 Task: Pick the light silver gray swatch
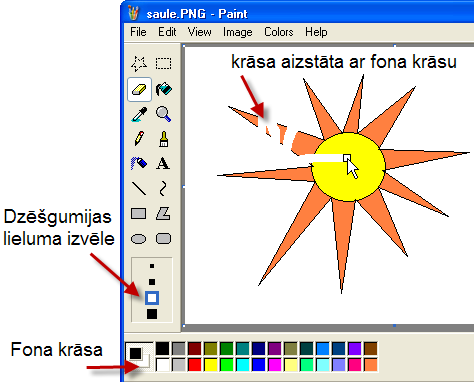pyautogui.click(x=179, y=365)
